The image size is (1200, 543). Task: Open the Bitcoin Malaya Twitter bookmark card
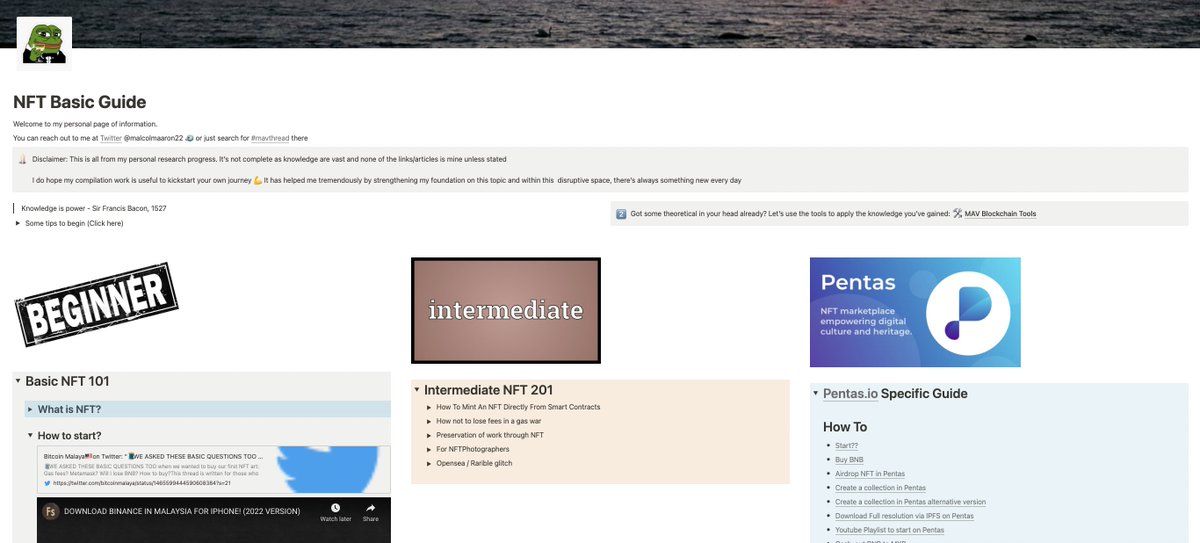[x=212, y=469]
